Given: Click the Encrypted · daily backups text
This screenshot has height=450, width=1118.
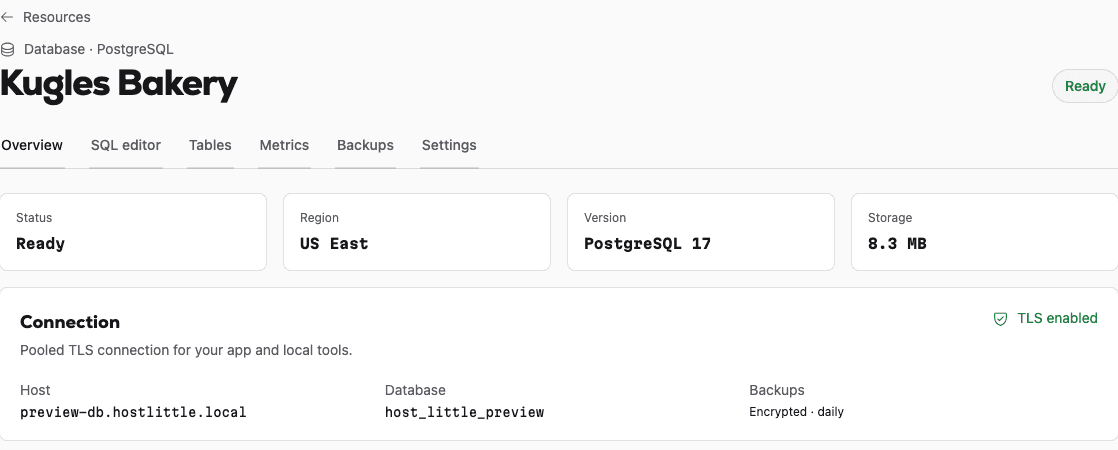Looking at the screenshot, I should (796, 412).
